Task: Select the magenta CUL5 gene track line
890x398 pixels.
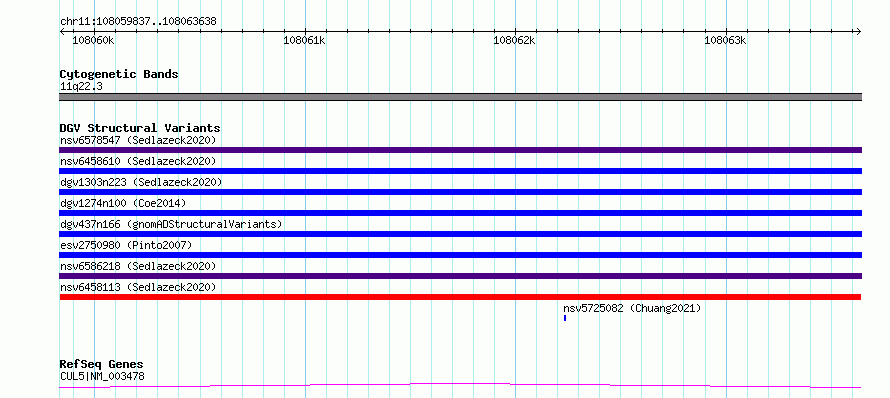Action: click(460, 386)
